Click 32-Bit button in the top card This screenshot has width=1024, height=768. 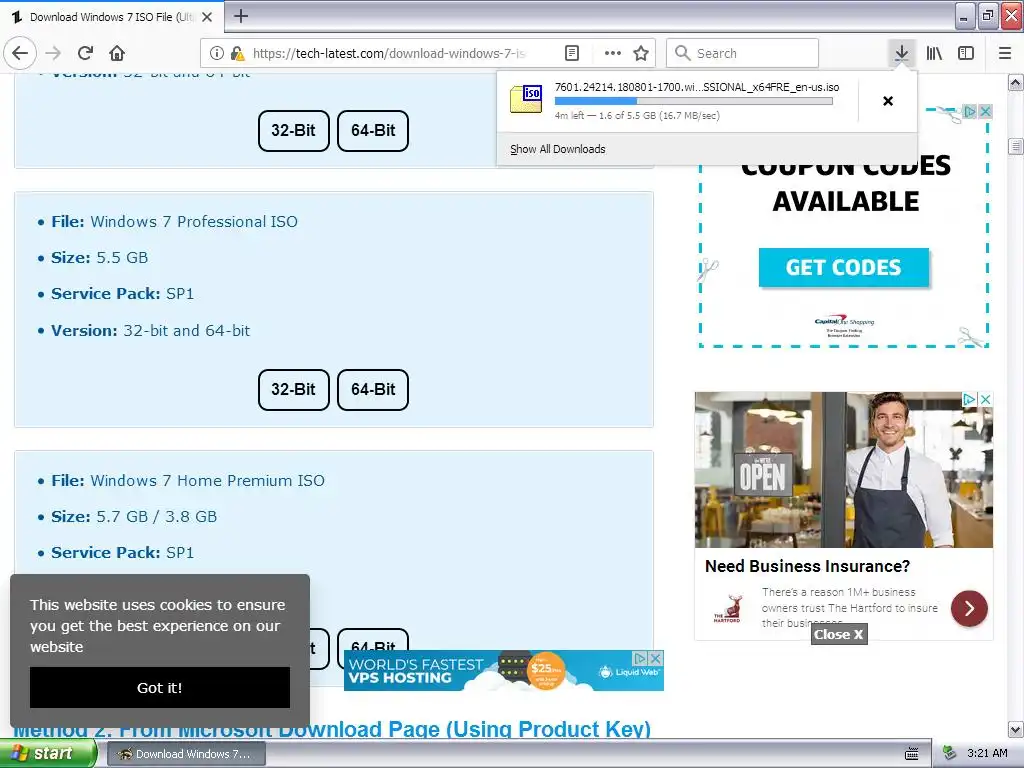point(293,131)
